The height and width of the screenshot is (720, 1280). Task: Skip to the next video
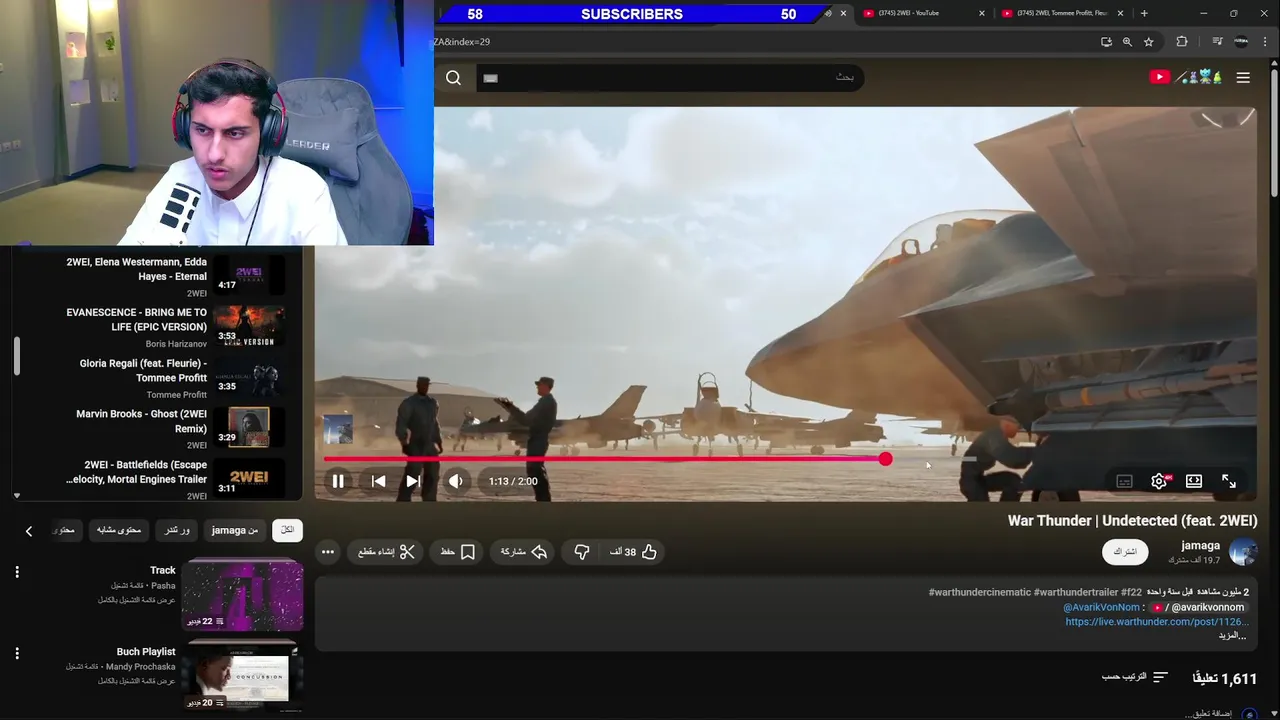pyautogui.click(x=413, y=481)
